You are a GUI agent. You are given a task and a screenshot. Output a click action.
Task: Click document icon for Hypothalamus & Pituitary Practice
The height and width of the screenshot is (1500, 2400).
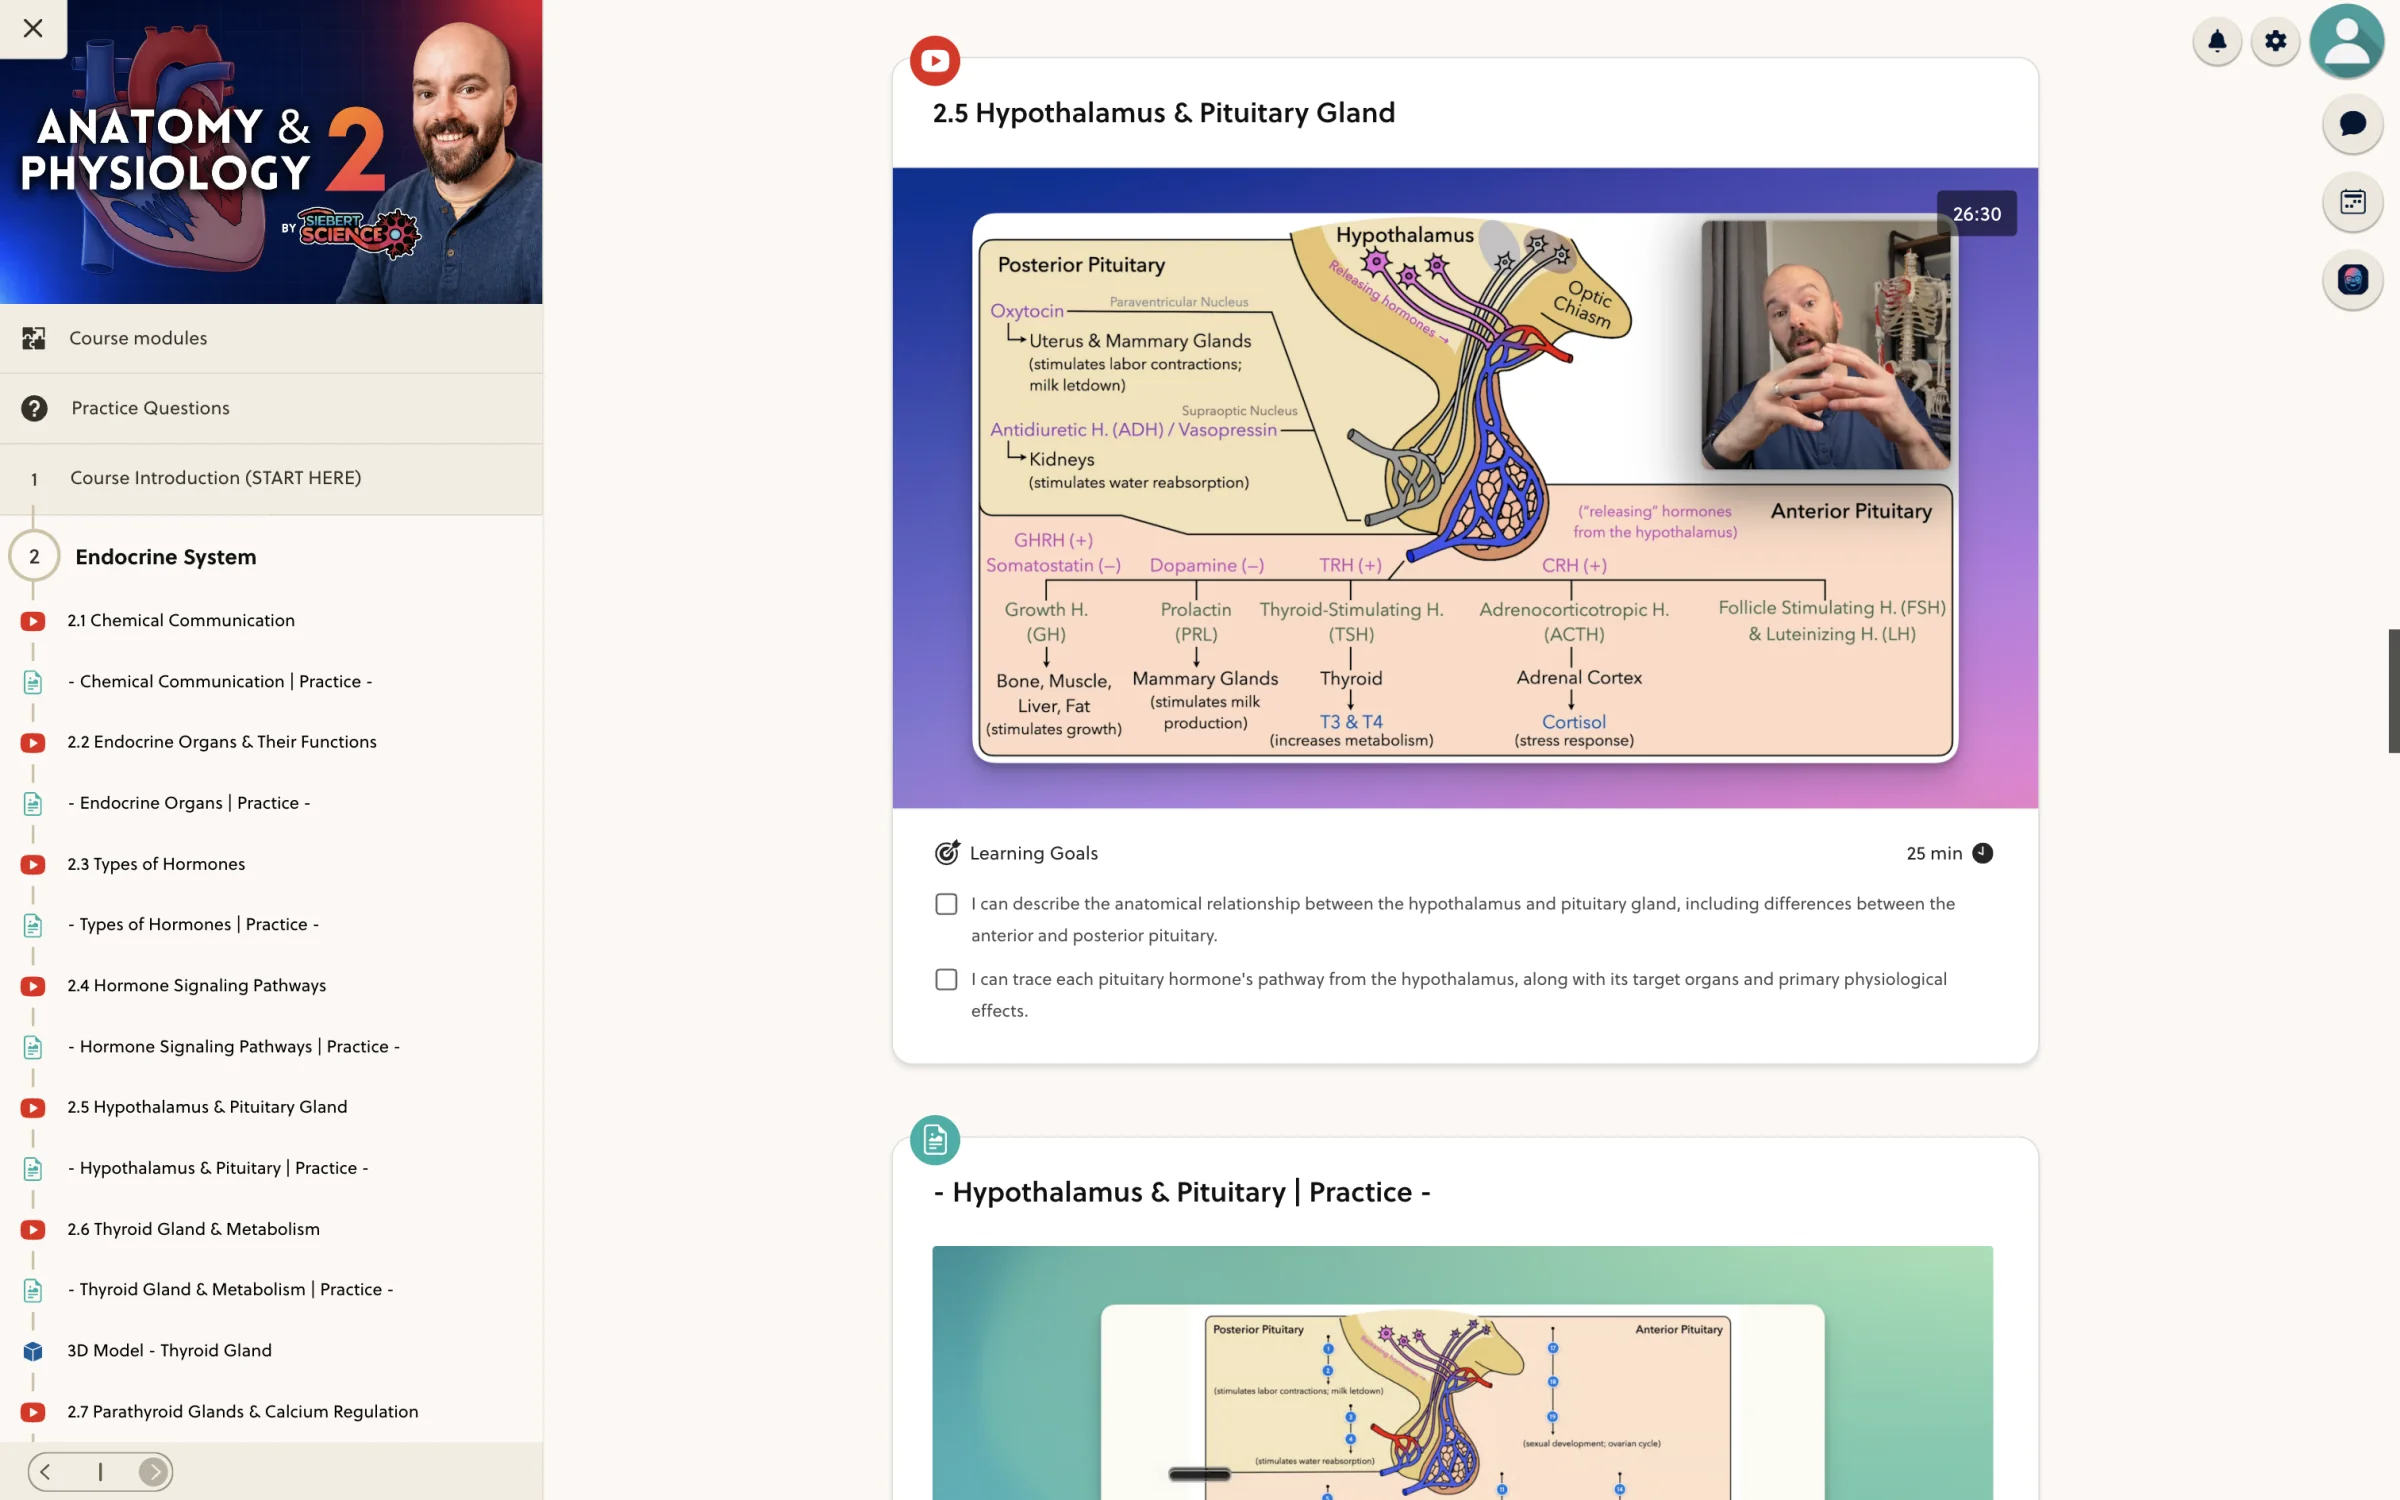[33, 1169]
